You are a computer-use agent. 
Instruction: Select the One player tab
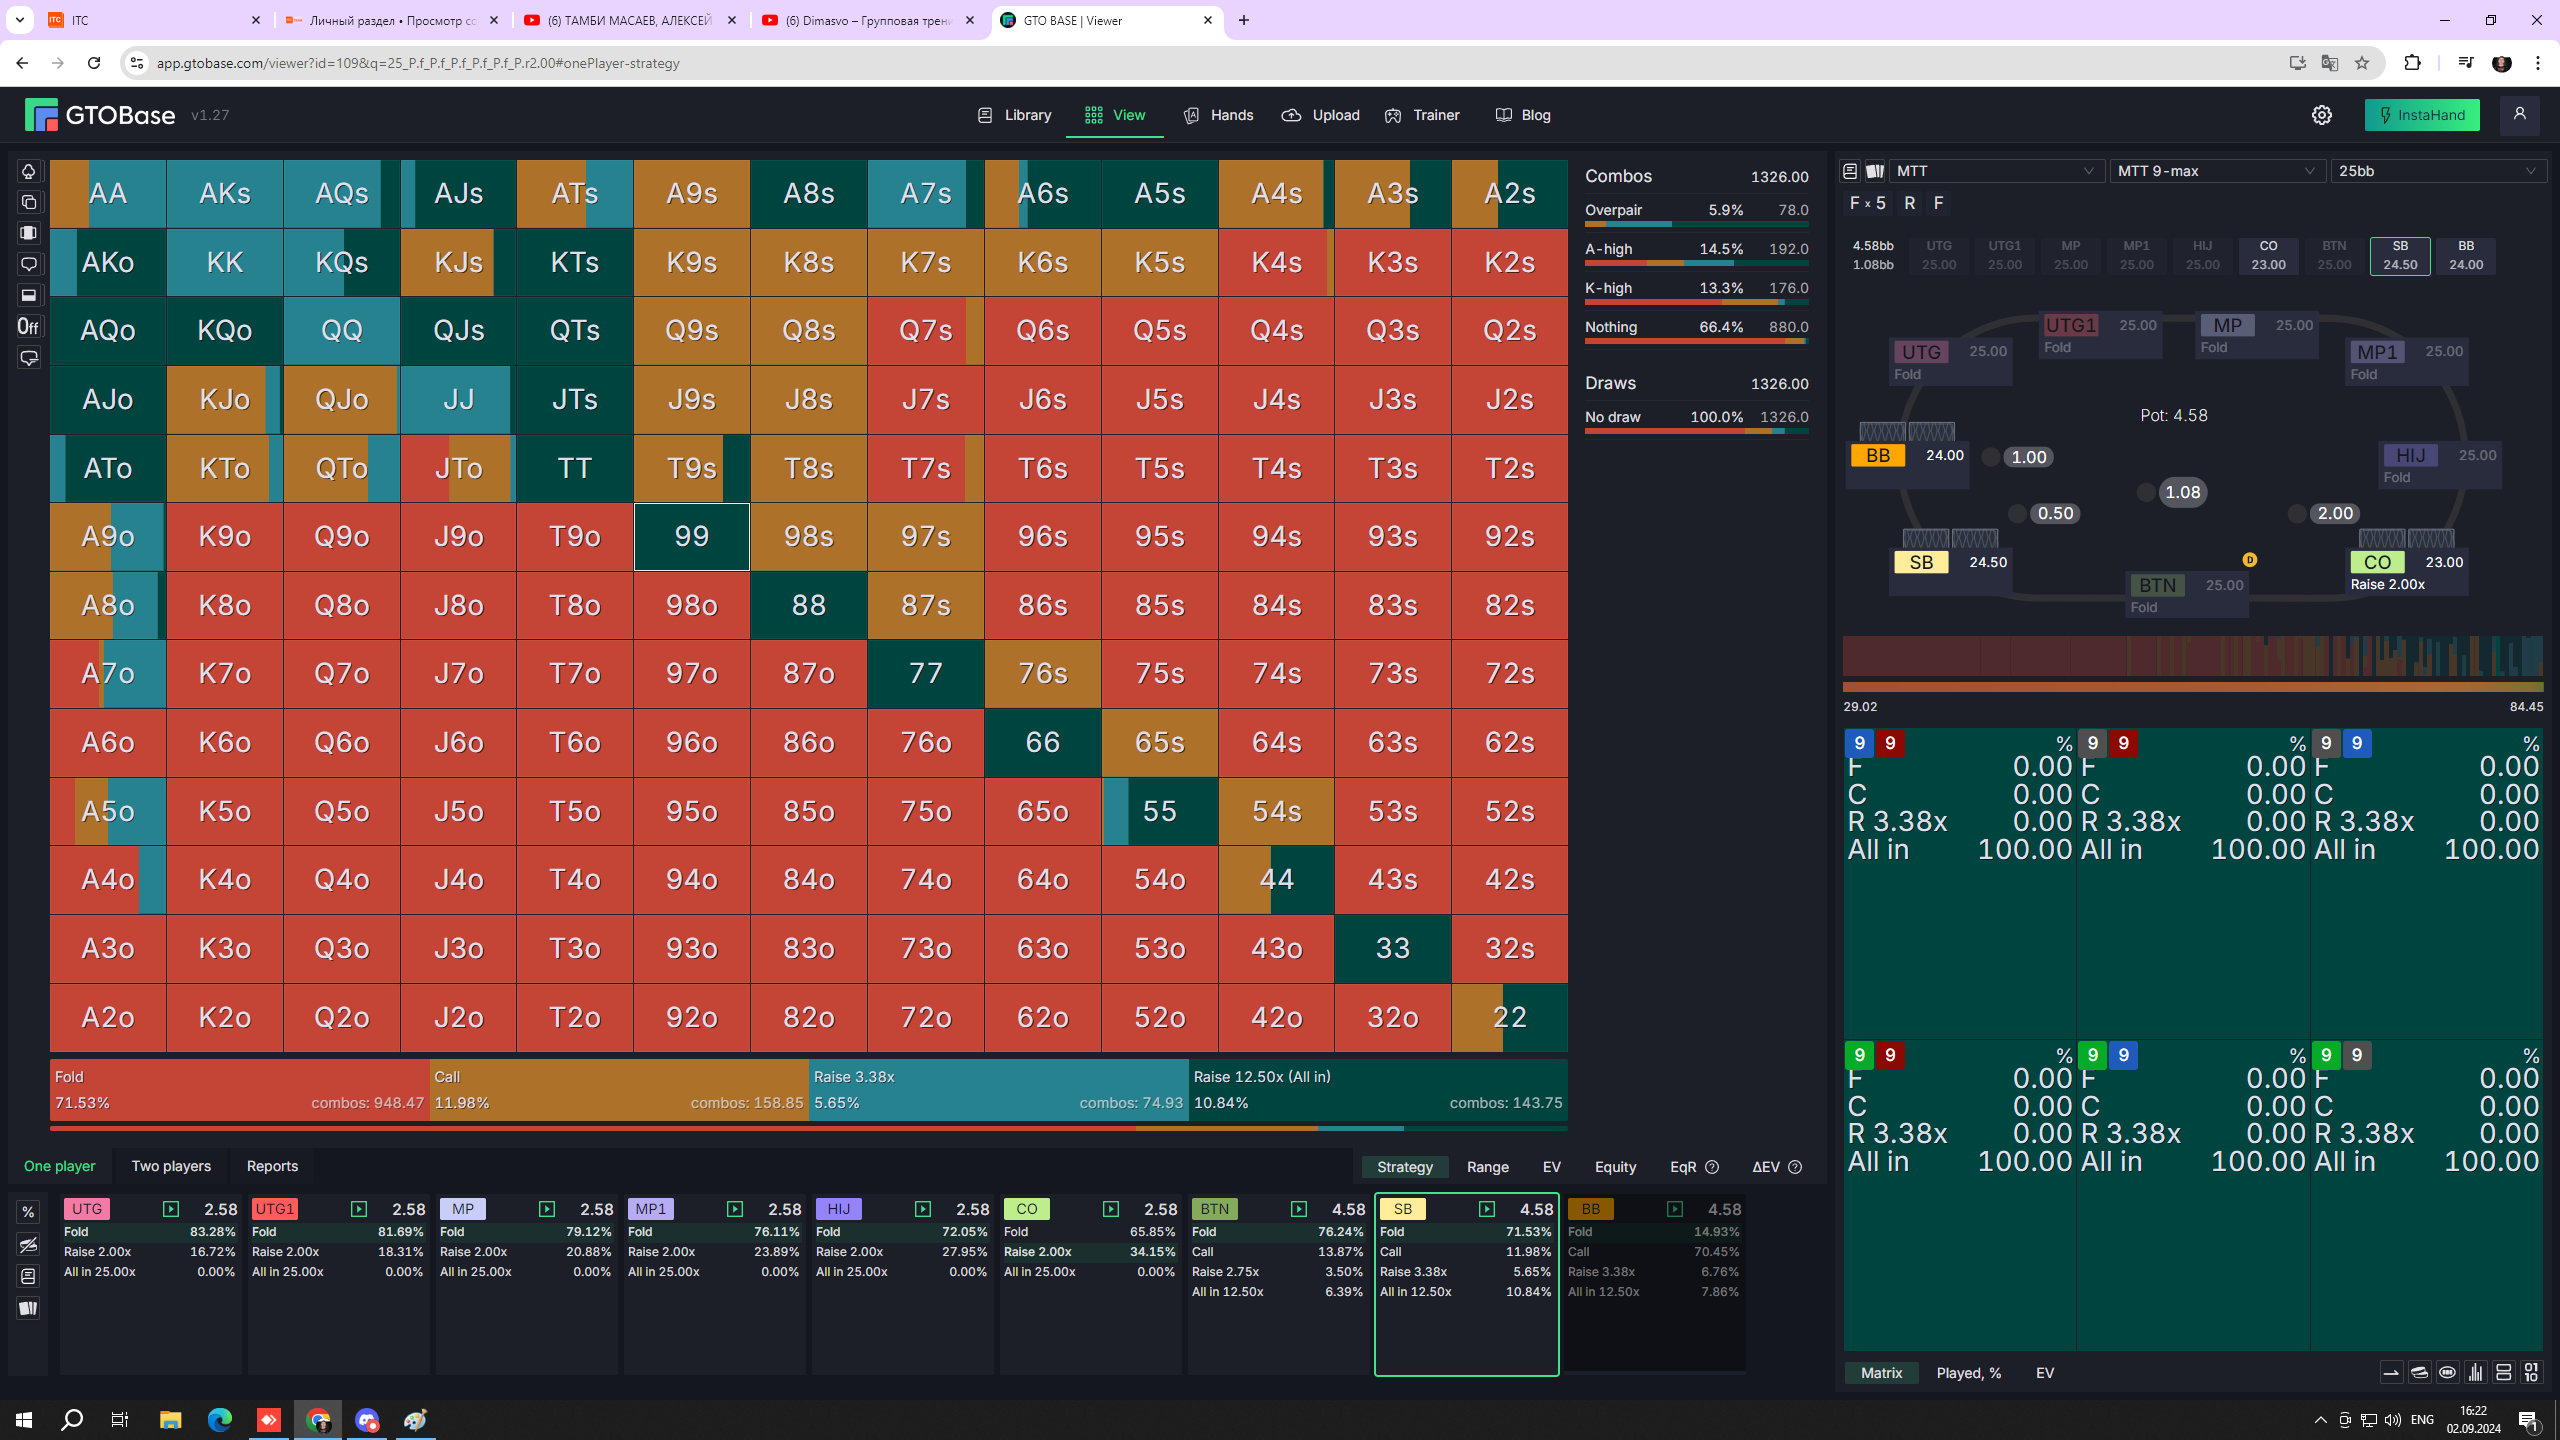(x=60, y=1166)
